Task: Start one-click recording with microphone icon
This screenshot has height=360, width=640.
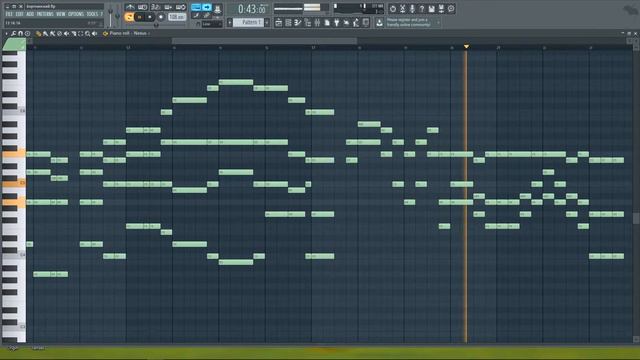Action: [412, 9]
